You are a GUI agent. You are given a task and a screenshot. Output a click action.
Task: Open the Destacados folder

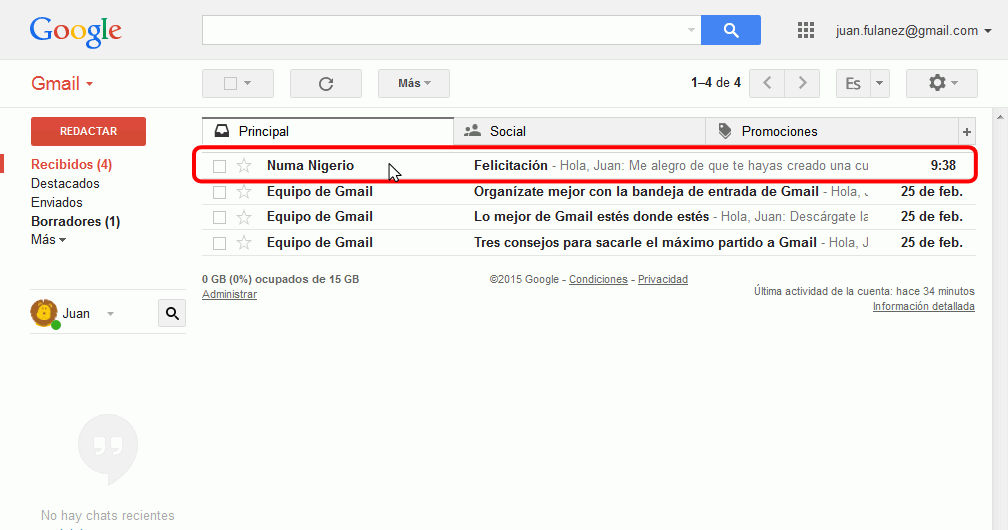[x=65, y=183]
